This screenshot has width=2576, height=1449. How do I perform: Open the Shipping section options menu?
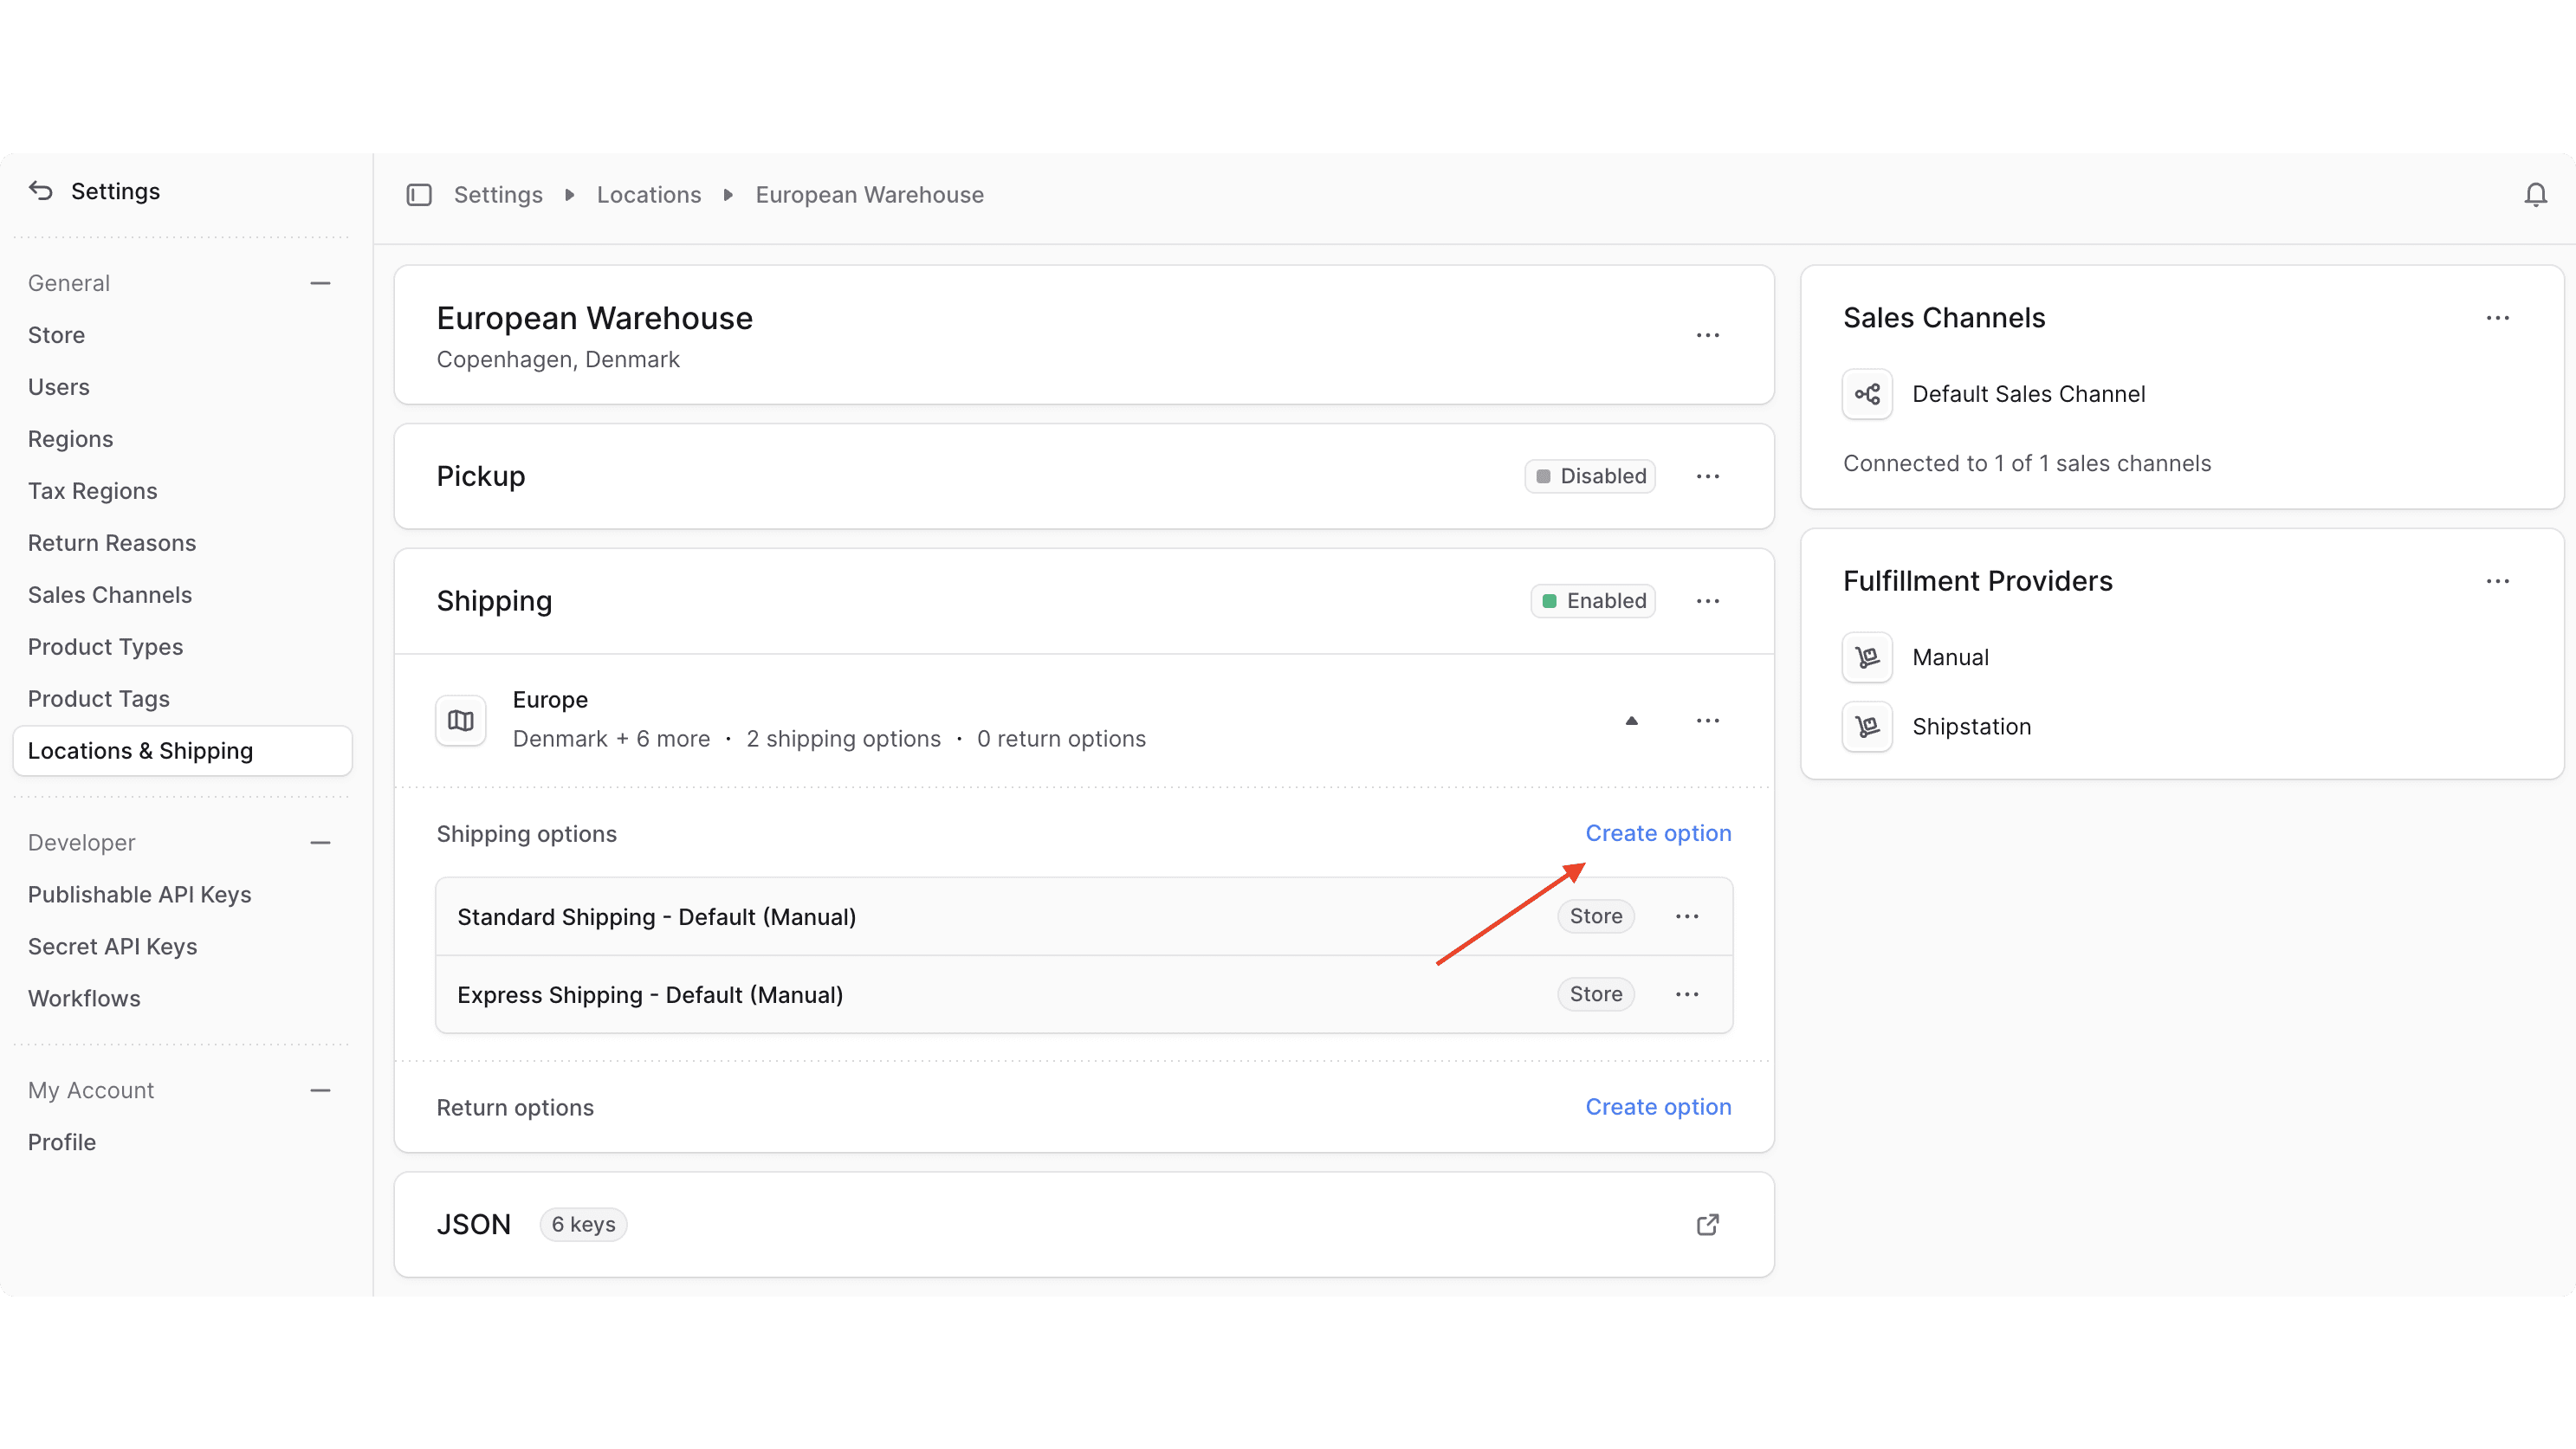(x=1707, y=601)
